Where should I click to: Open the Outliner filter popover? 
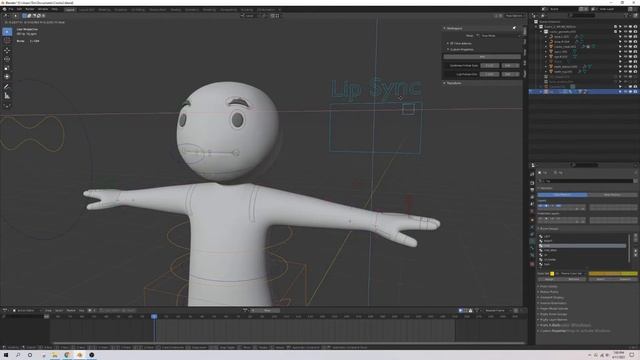coord(627,15)
